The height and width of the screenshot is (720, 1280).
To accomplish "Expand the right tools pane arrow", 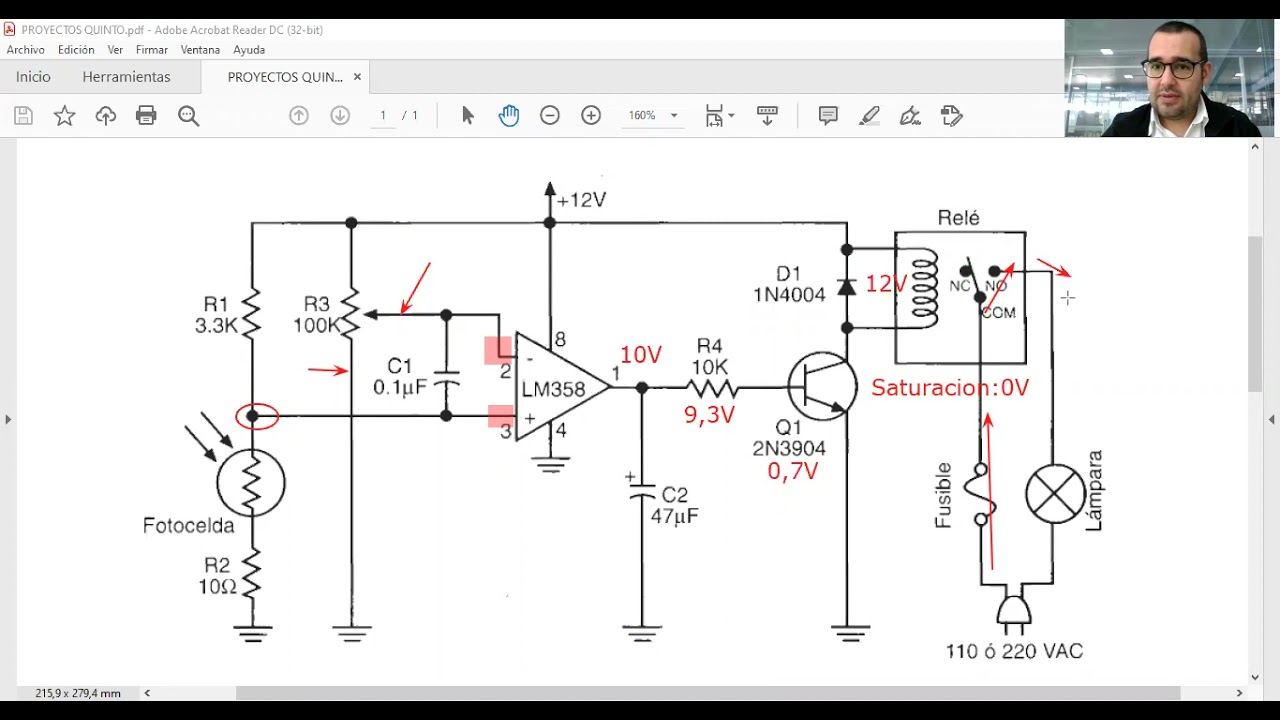I will point(1272,419).
